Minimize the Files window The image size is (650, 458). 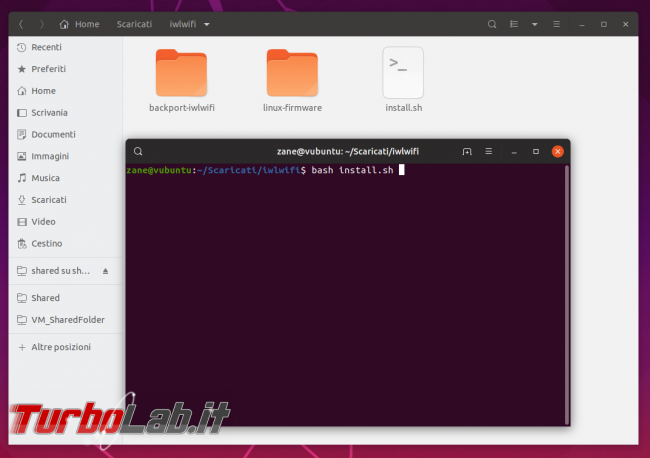tap(582, 25)
